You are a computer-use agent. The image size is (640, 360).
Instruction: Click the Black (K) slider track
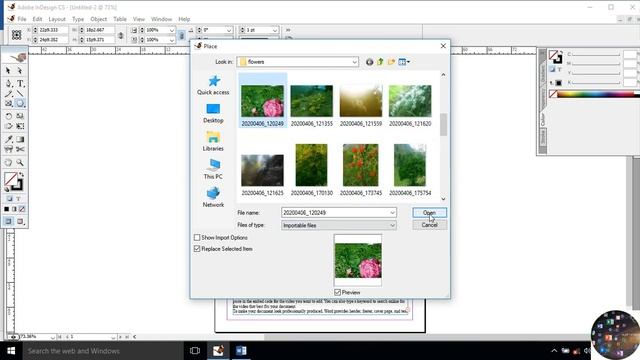point(597,83)
